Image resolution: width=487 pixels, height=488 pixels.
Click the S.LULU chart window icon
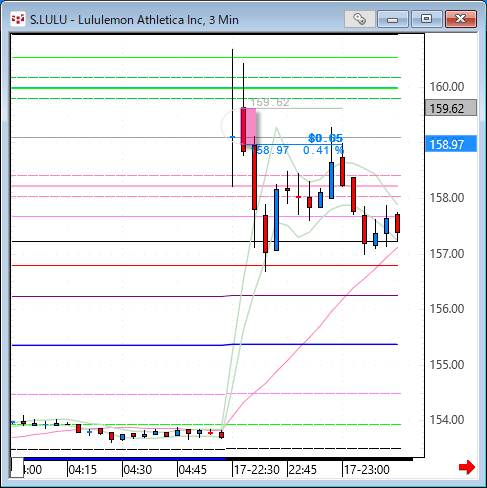tap(18, 19)
